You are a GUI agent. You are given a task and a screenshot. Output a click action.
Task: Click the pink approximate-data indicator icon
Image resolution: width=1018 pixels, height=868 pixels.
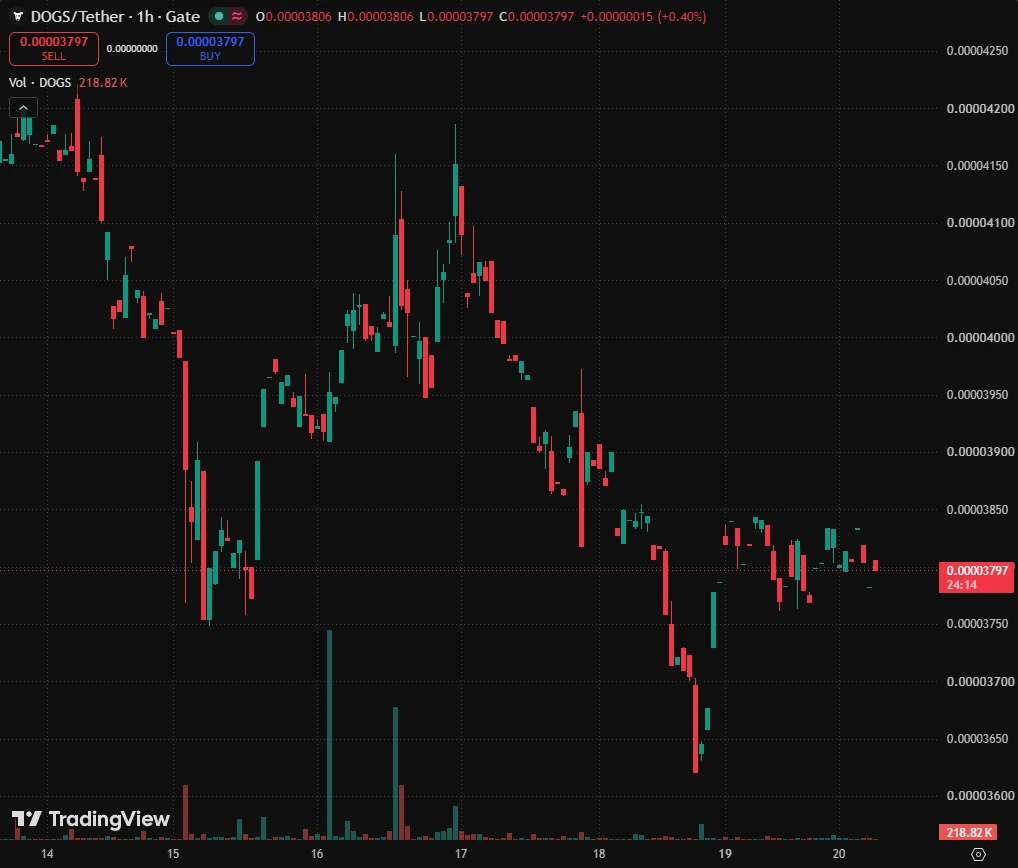tap(237, 16)
